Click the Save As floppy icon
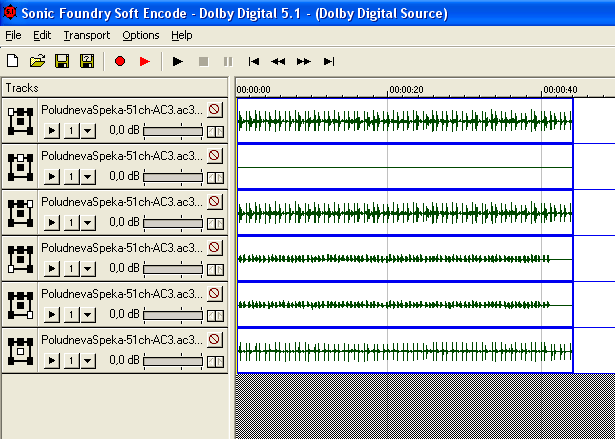615x439 pixels. tap(87, 61)
